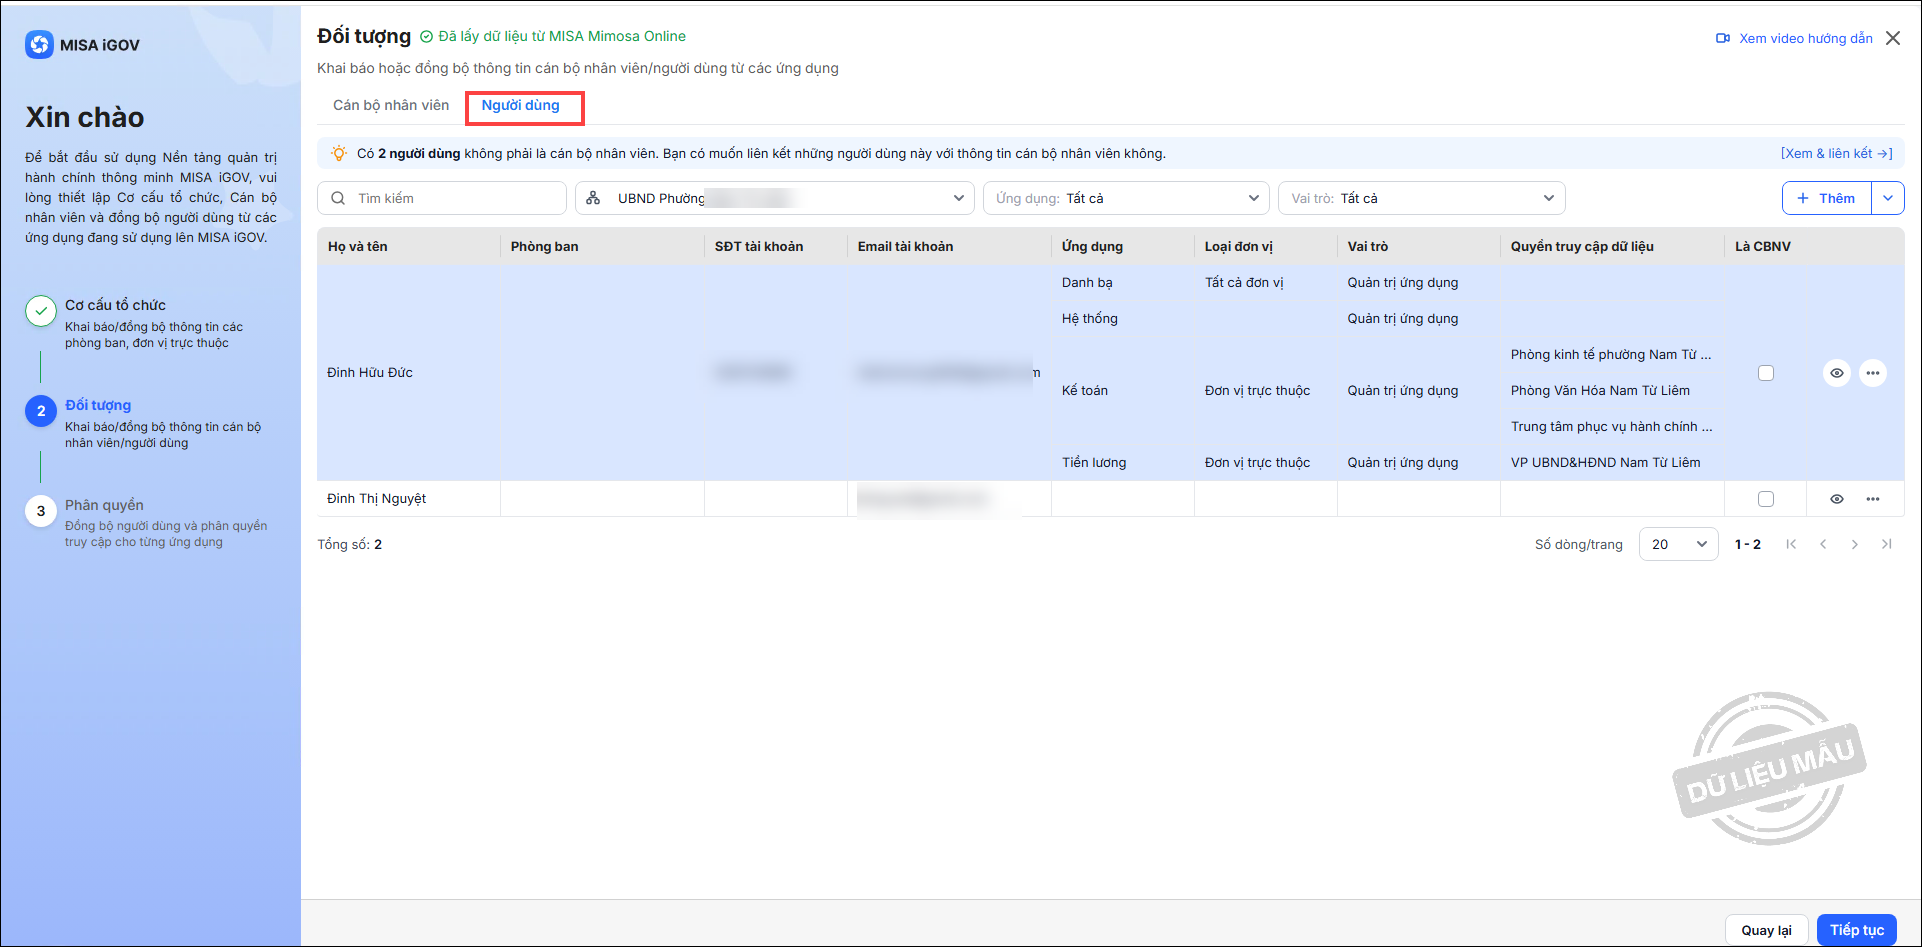This screenshot has height=947, width=1922.
Task: Go to the last page of results
Action: tap(1887, 544)
